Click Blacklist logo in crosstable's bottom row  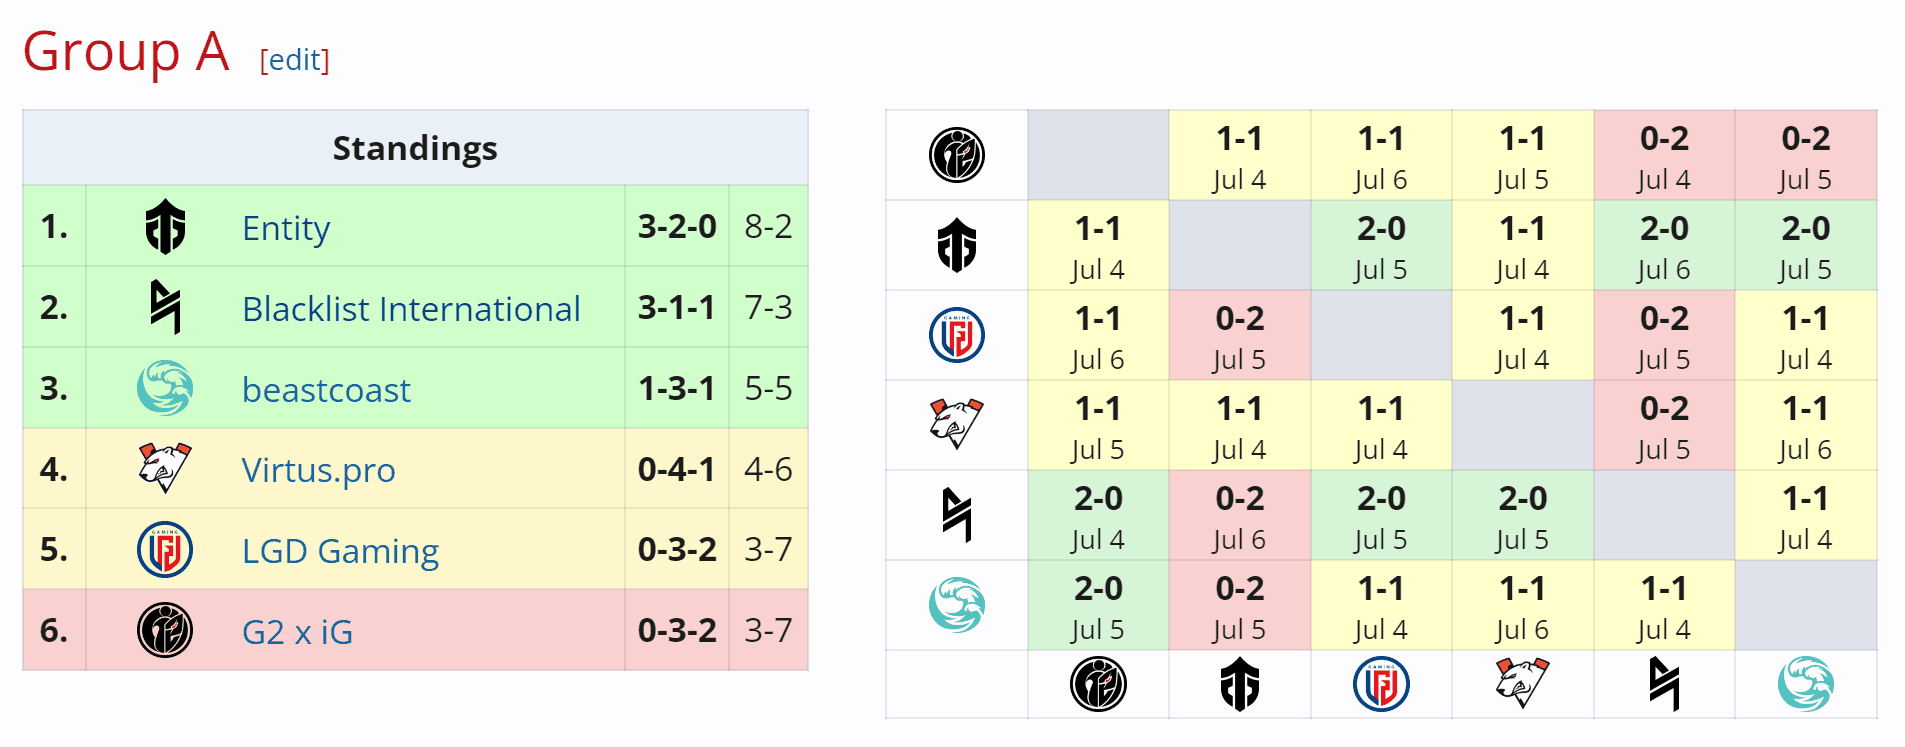pos(1664,685)
